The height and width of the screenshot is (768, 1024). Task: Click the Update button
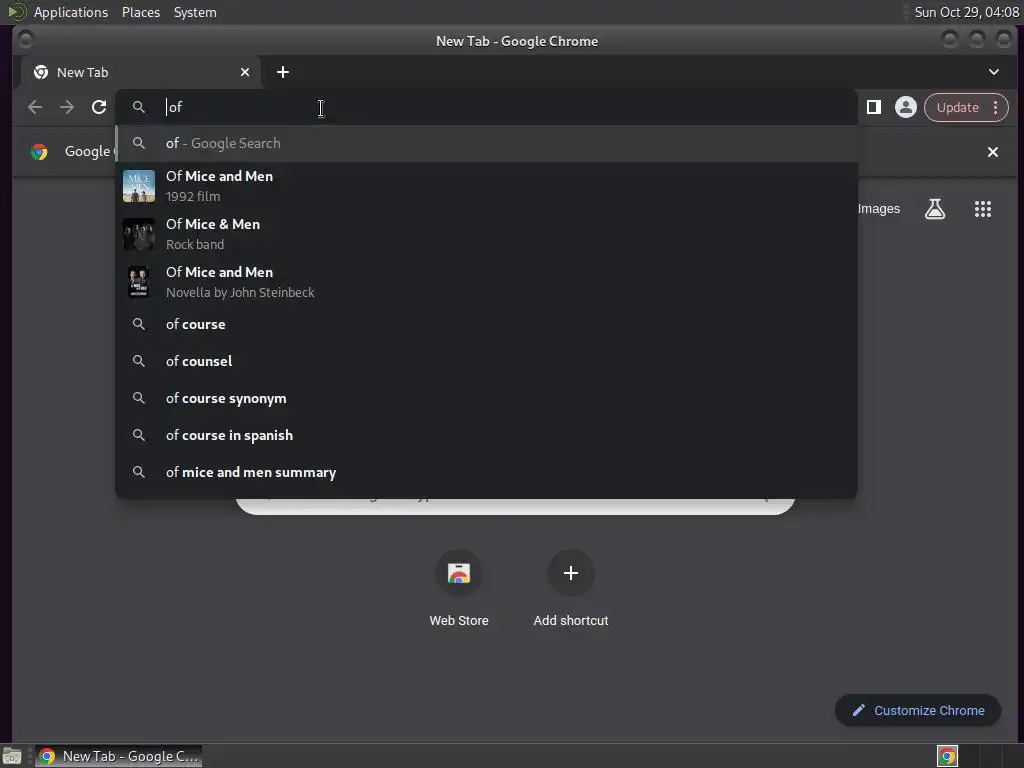(x=957, y=107)
